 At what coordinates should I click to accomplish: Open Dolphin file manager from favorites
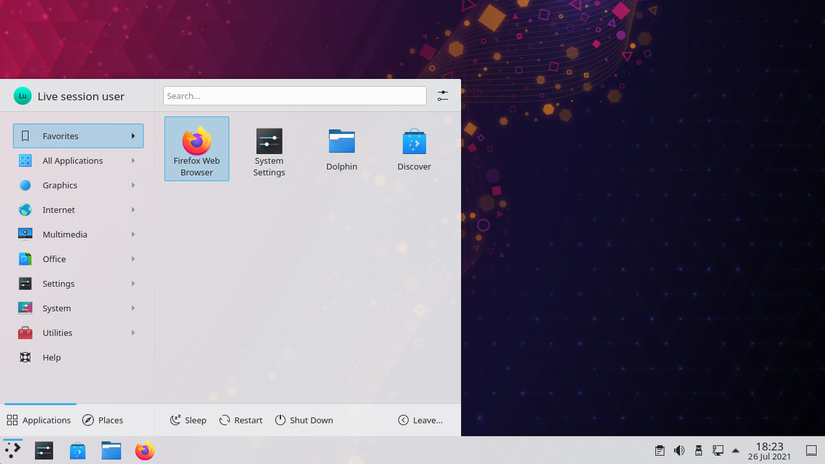pos(341,150)
